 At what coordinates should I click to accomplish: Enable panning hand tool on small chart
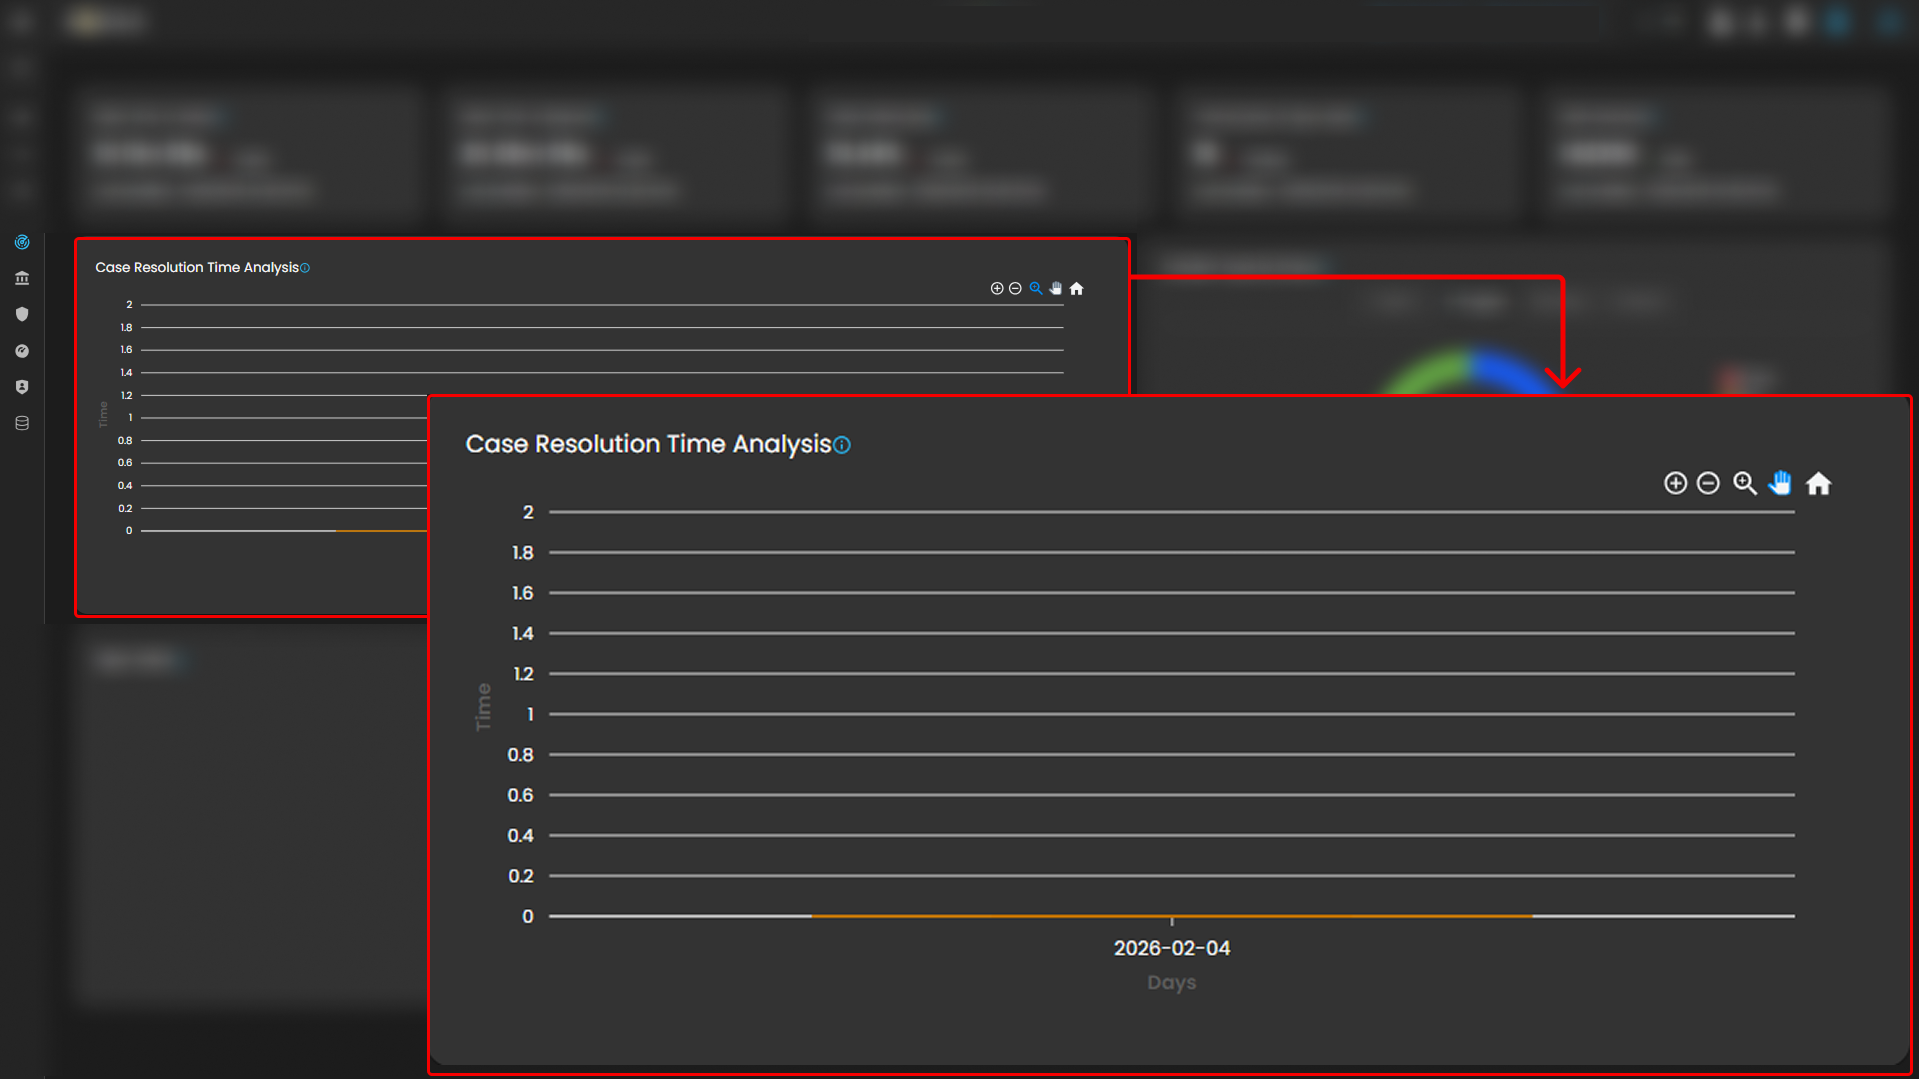[1056, 288]
